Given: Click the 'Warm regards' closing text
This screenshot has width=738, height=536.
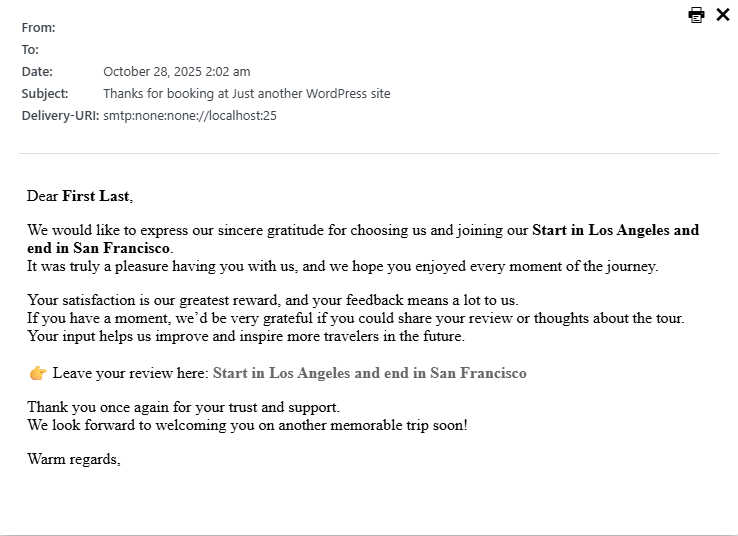Looking at the screenshot, I should coord(74,459).
